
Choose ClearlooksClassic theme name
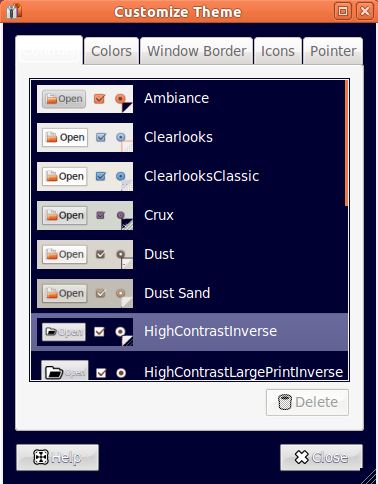click(x=201, y=176)
